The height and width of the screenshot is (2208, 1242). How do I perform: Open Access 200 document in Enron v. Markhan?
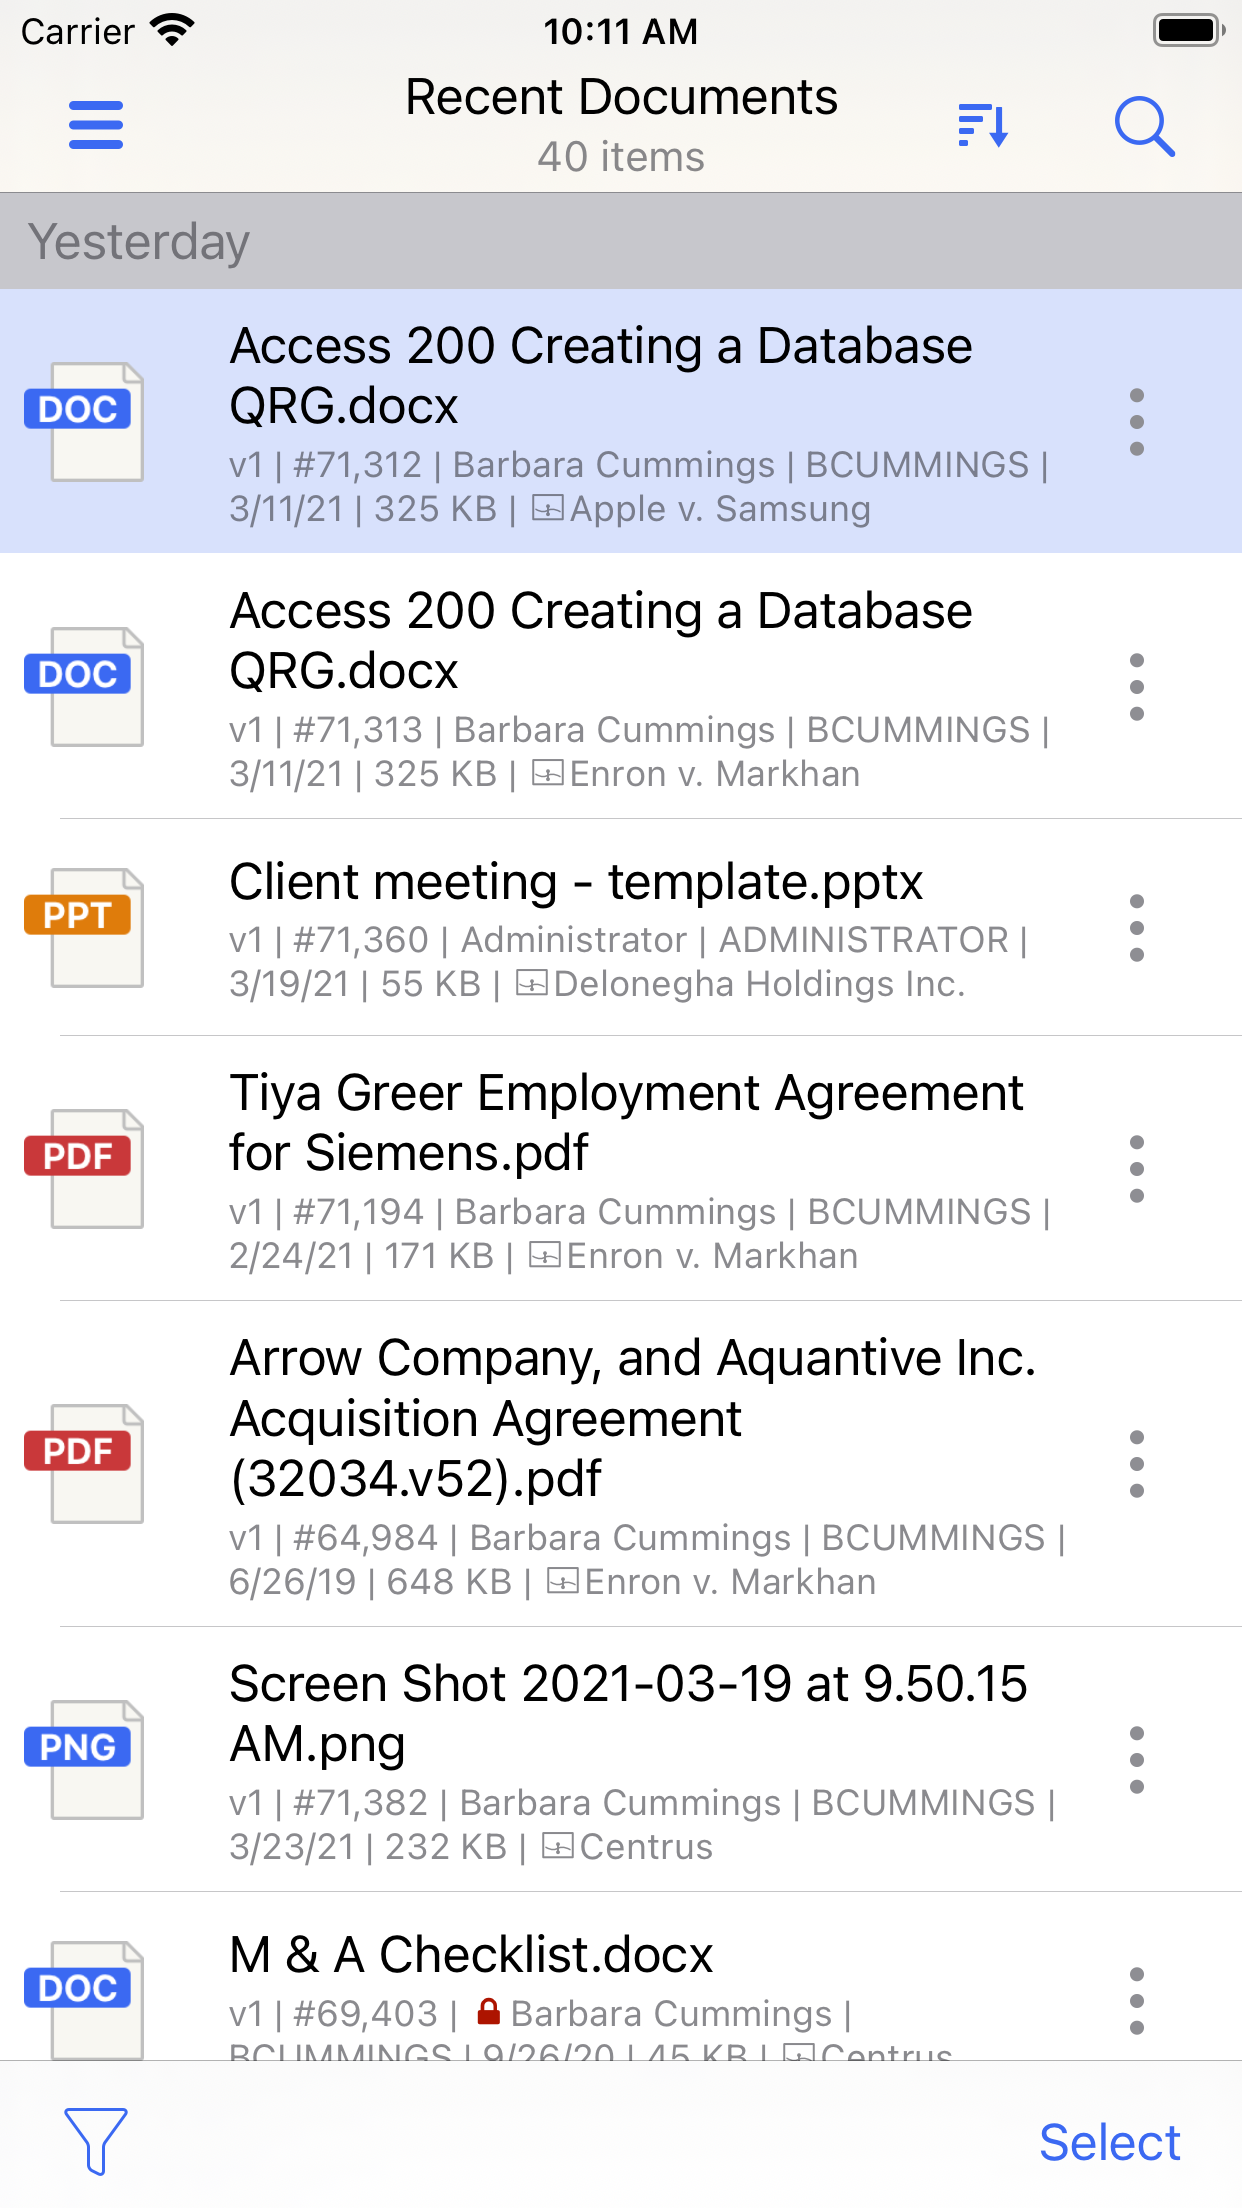click(621, 686)
